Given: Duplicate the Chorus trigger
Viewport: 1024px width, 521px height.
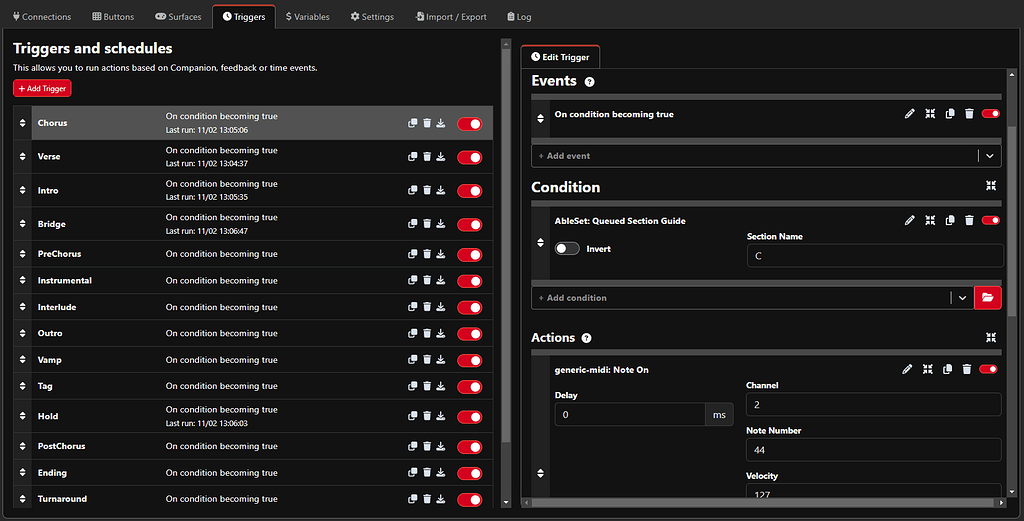Looking at the screenshot, I should 412,123.
